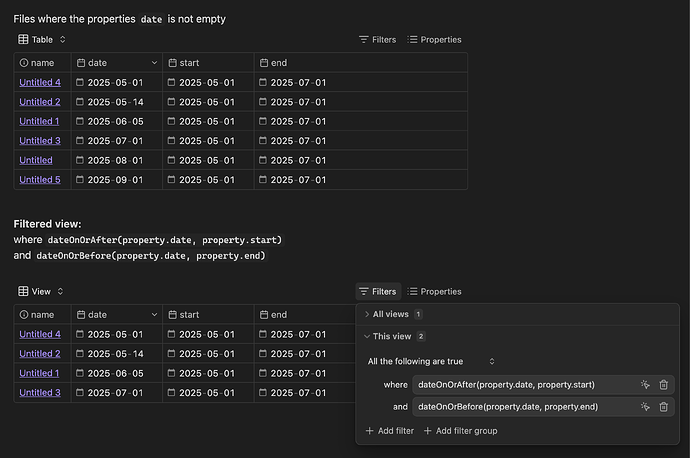Click the start column header in lower table

[x=208, y=315]
